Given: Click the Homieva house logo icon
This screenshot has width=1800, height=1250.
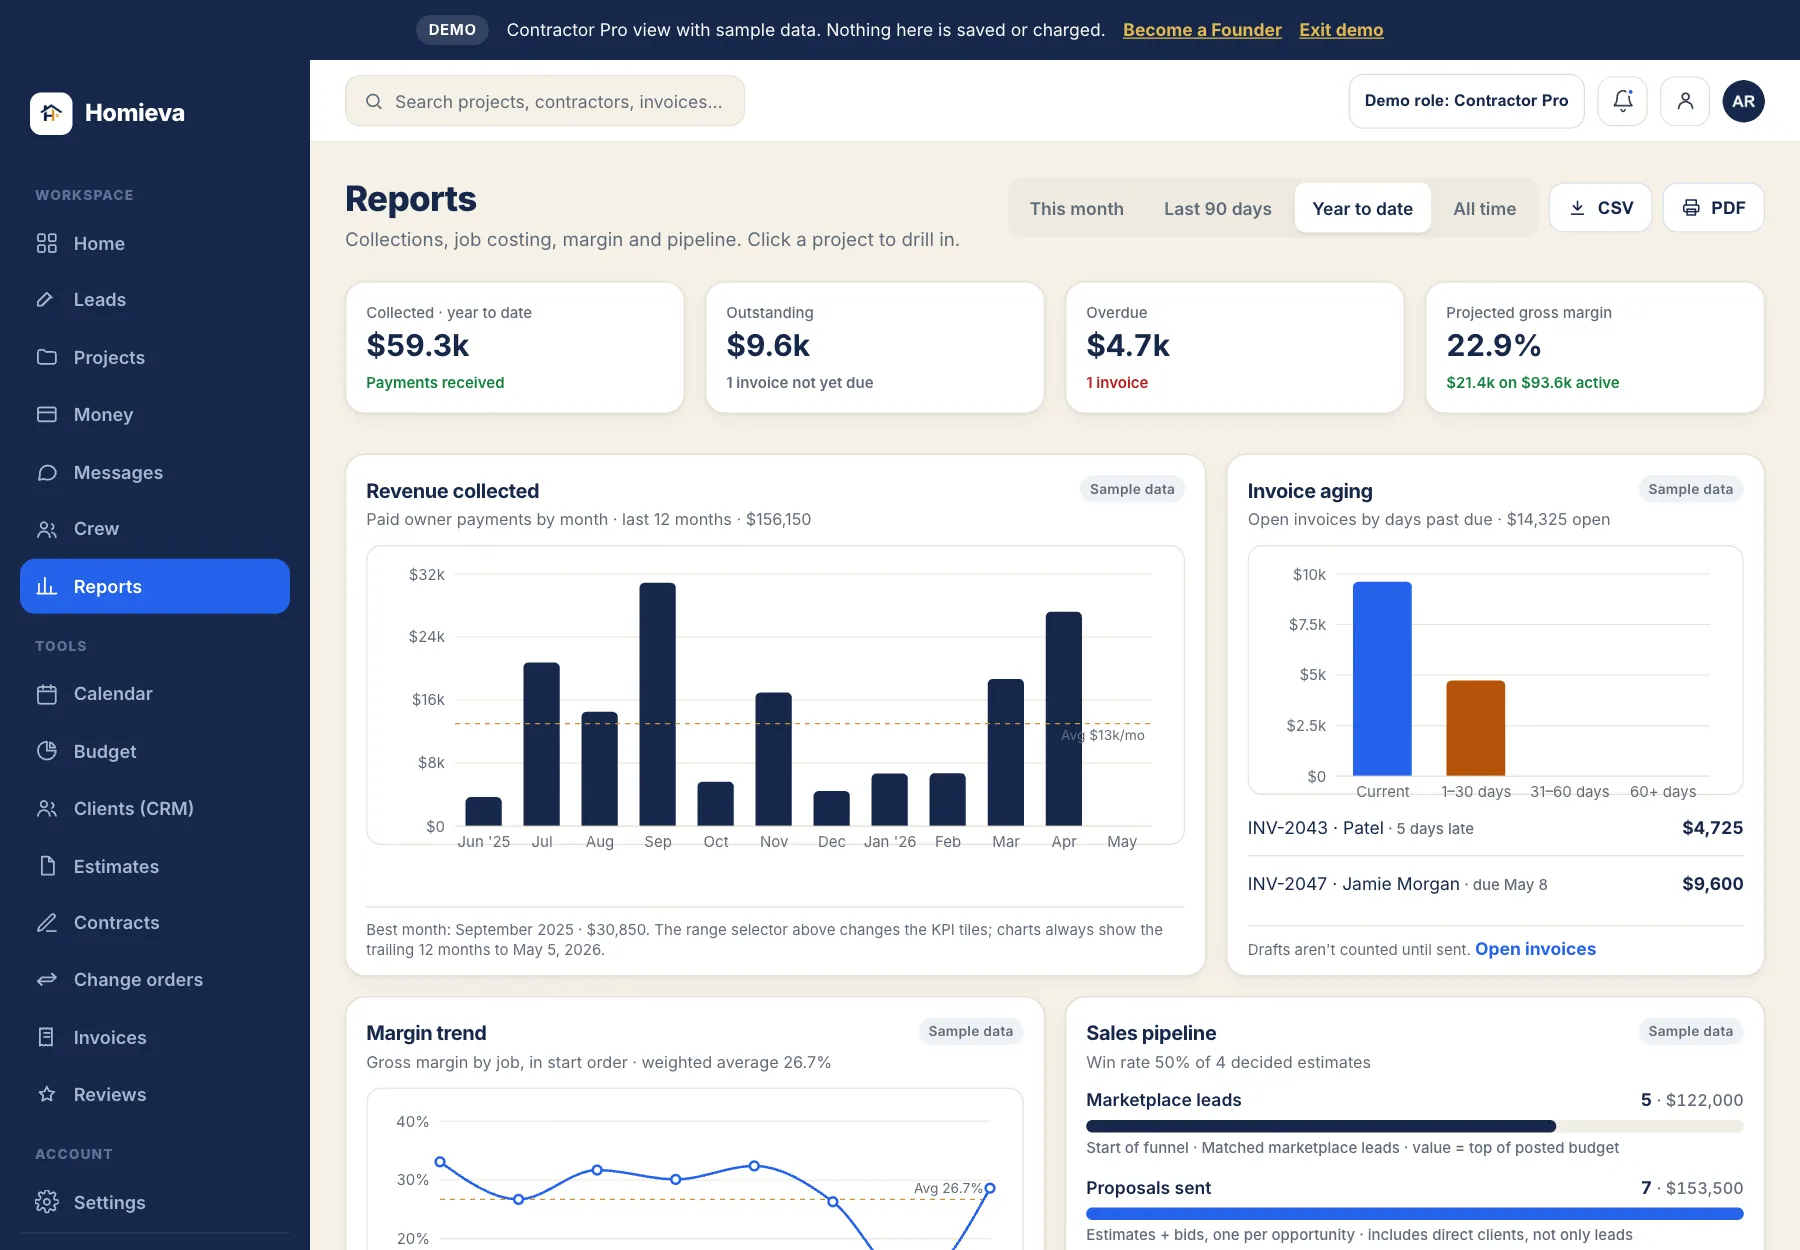Looking at the screenshot, I should [51, 113].
